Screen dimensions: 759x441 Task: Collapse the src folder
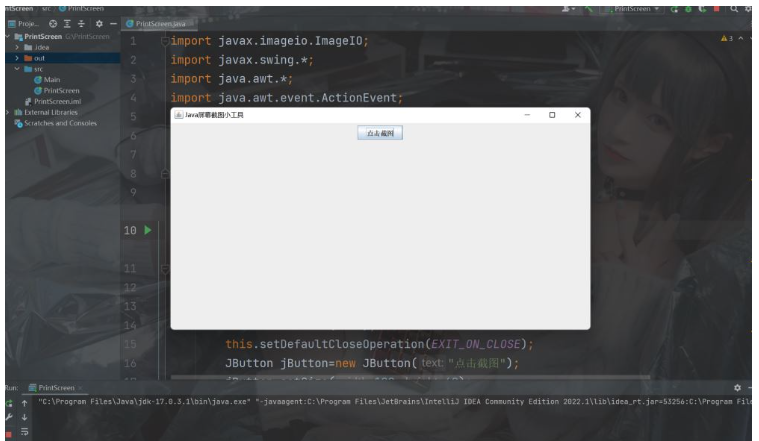click(17, 69)
